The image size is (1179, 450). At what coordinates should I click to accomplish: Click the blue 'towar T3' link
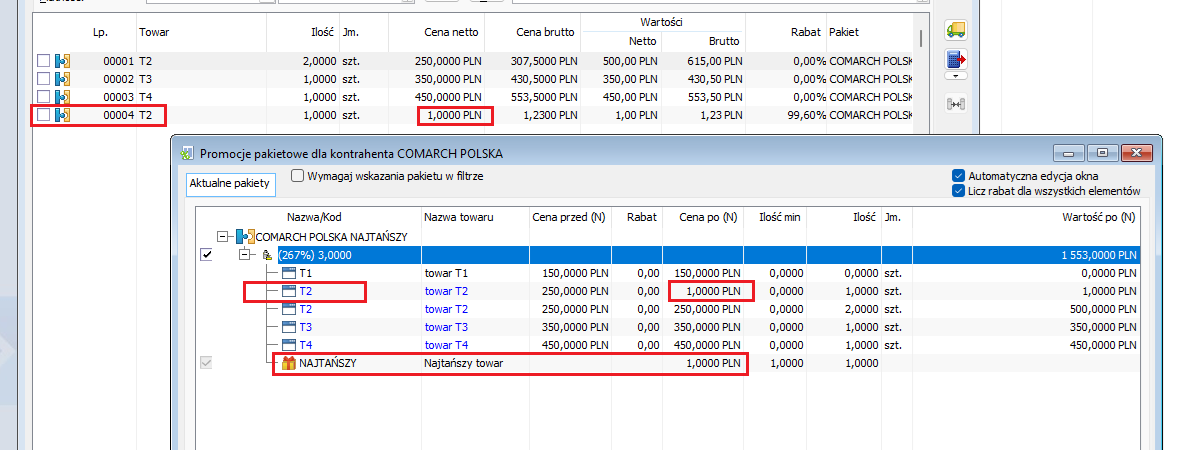[x=446, y=327]
